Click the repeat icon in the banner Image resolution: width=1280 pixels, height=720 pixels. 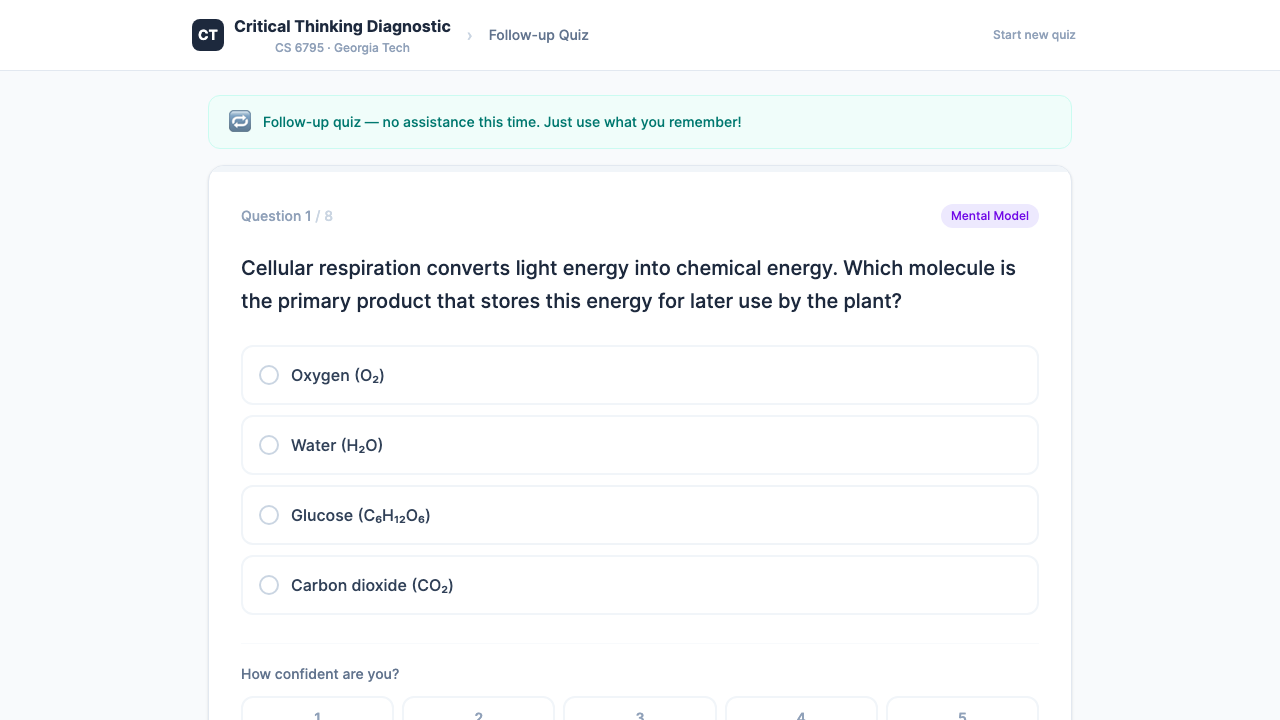[240, 121]
